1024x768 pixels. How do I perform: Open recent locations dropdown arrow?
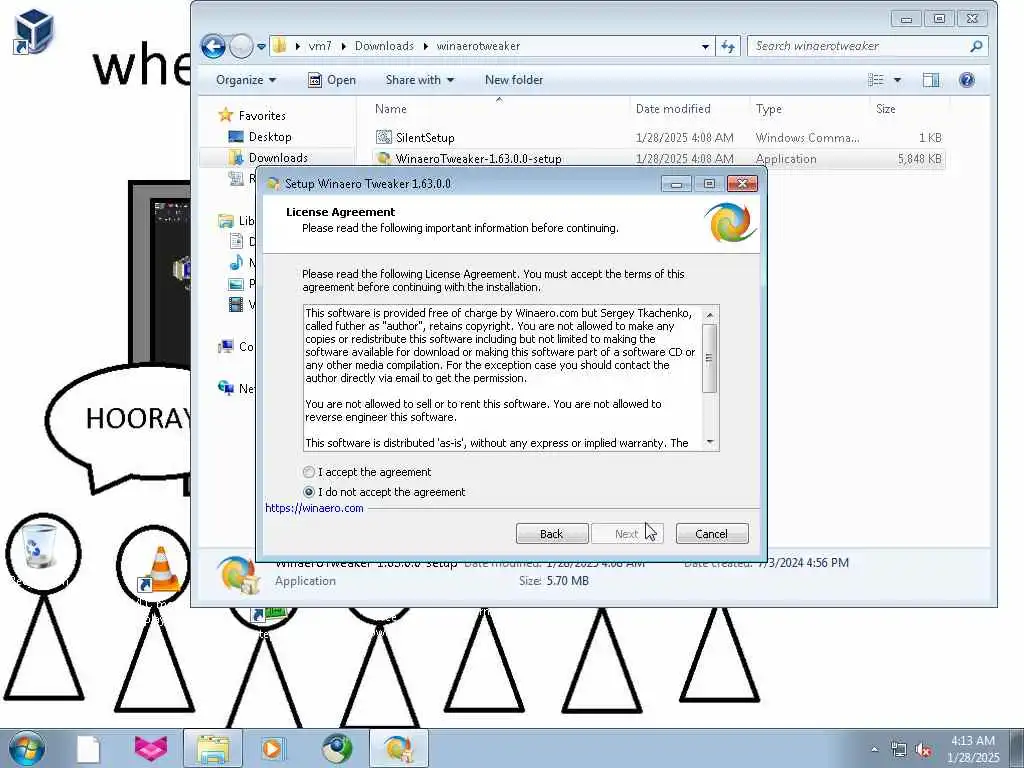click(x=261, y=47)
